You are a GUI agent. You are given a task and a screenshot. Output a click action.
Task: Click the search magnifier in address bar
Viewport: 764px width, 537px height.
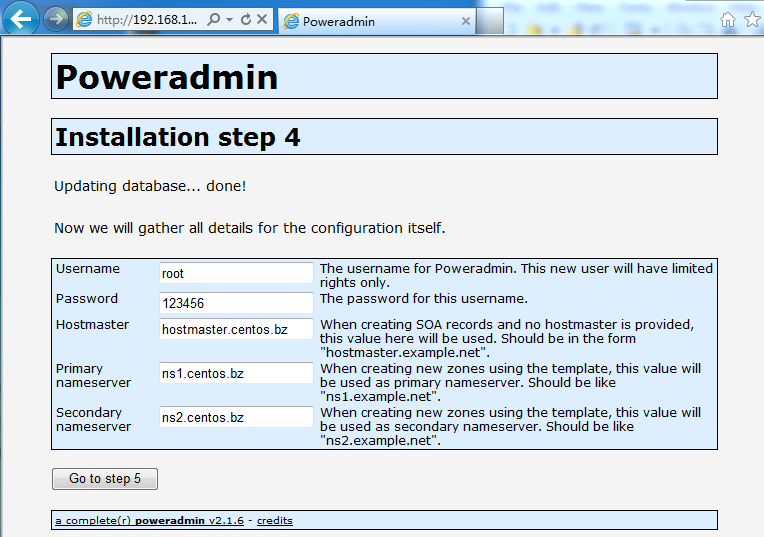213,19
